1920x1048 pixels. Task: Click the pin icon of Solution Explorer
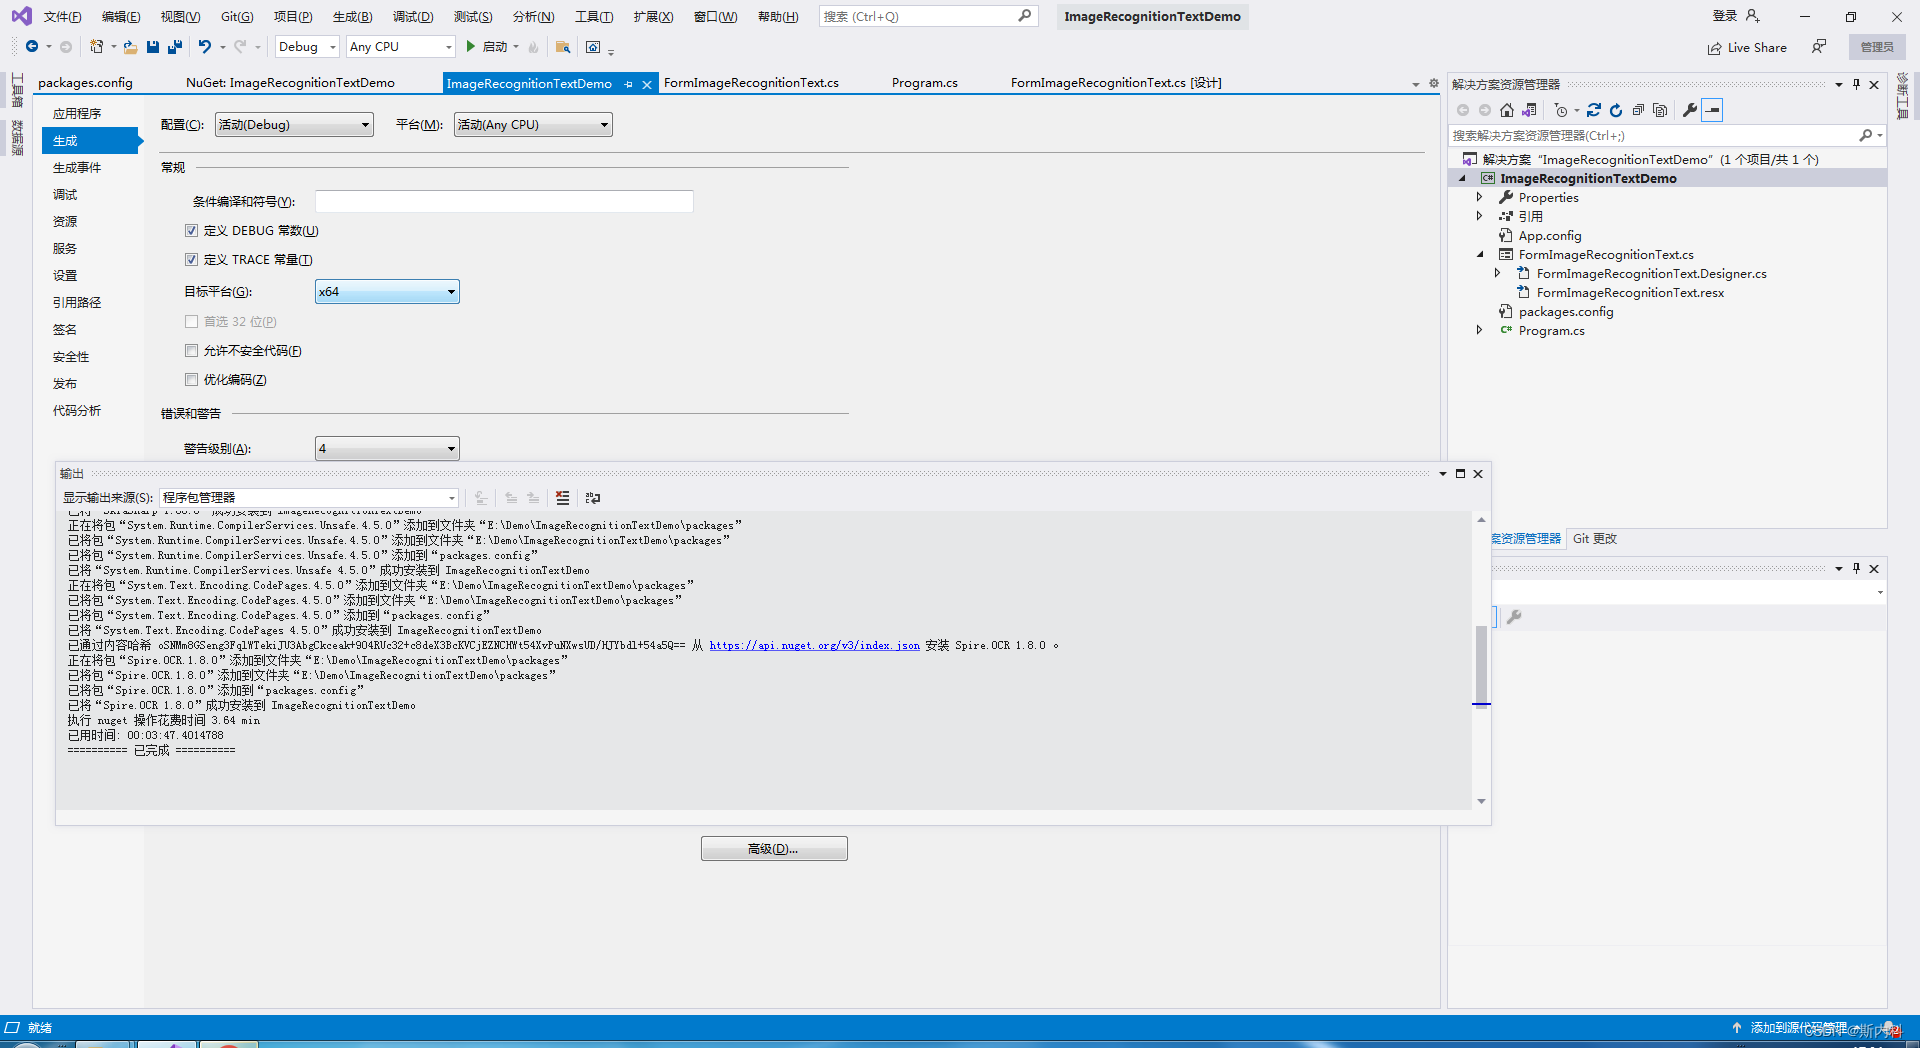1856,84
